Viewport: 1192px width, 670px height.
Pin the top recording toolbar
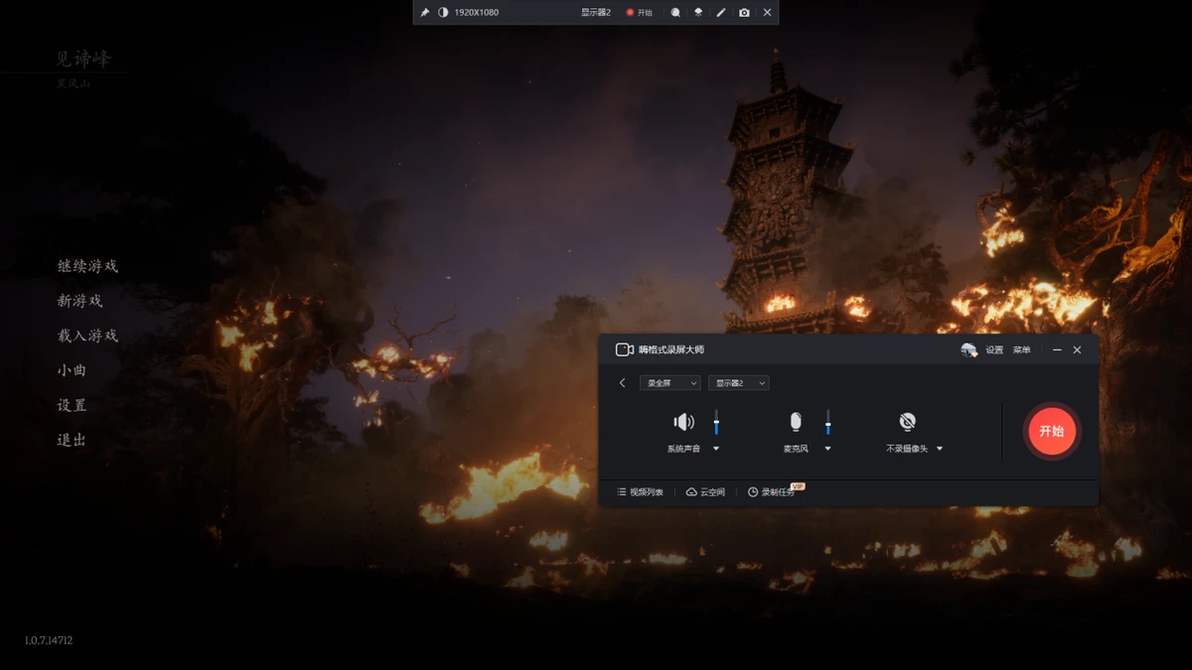tap(425, 12)
